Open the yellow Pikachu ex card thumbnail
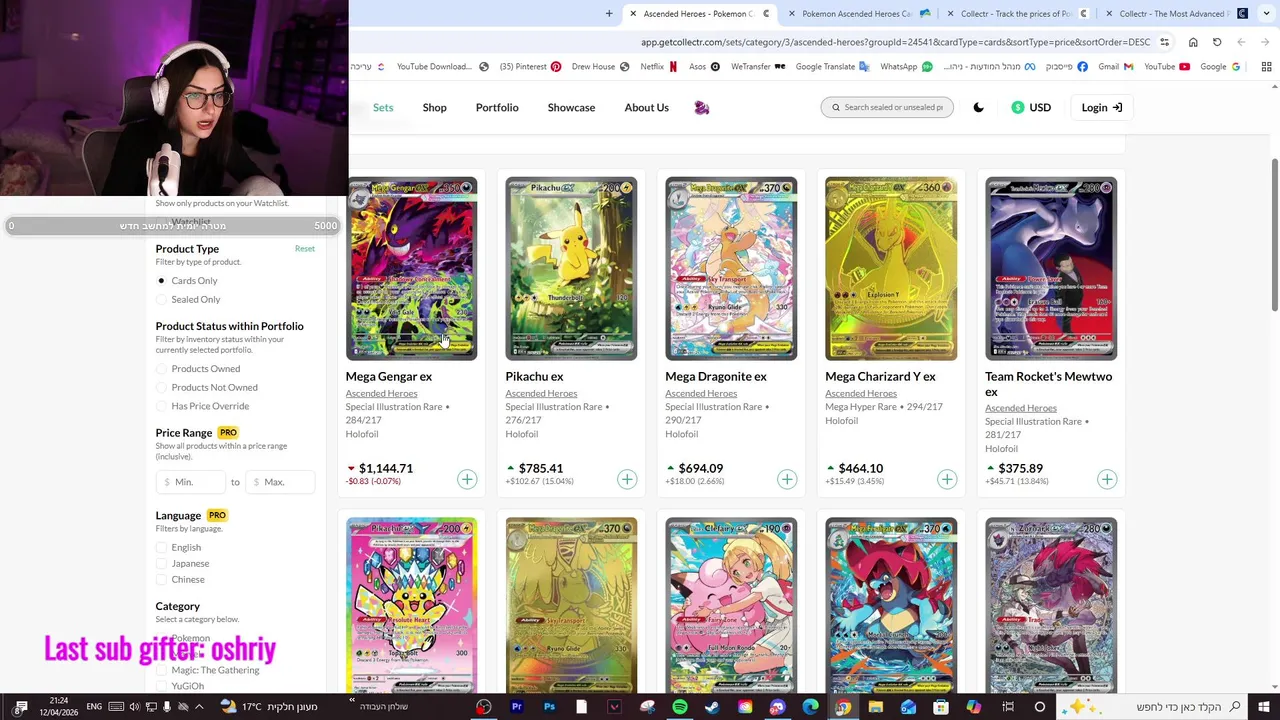 [x=571, y=269]
